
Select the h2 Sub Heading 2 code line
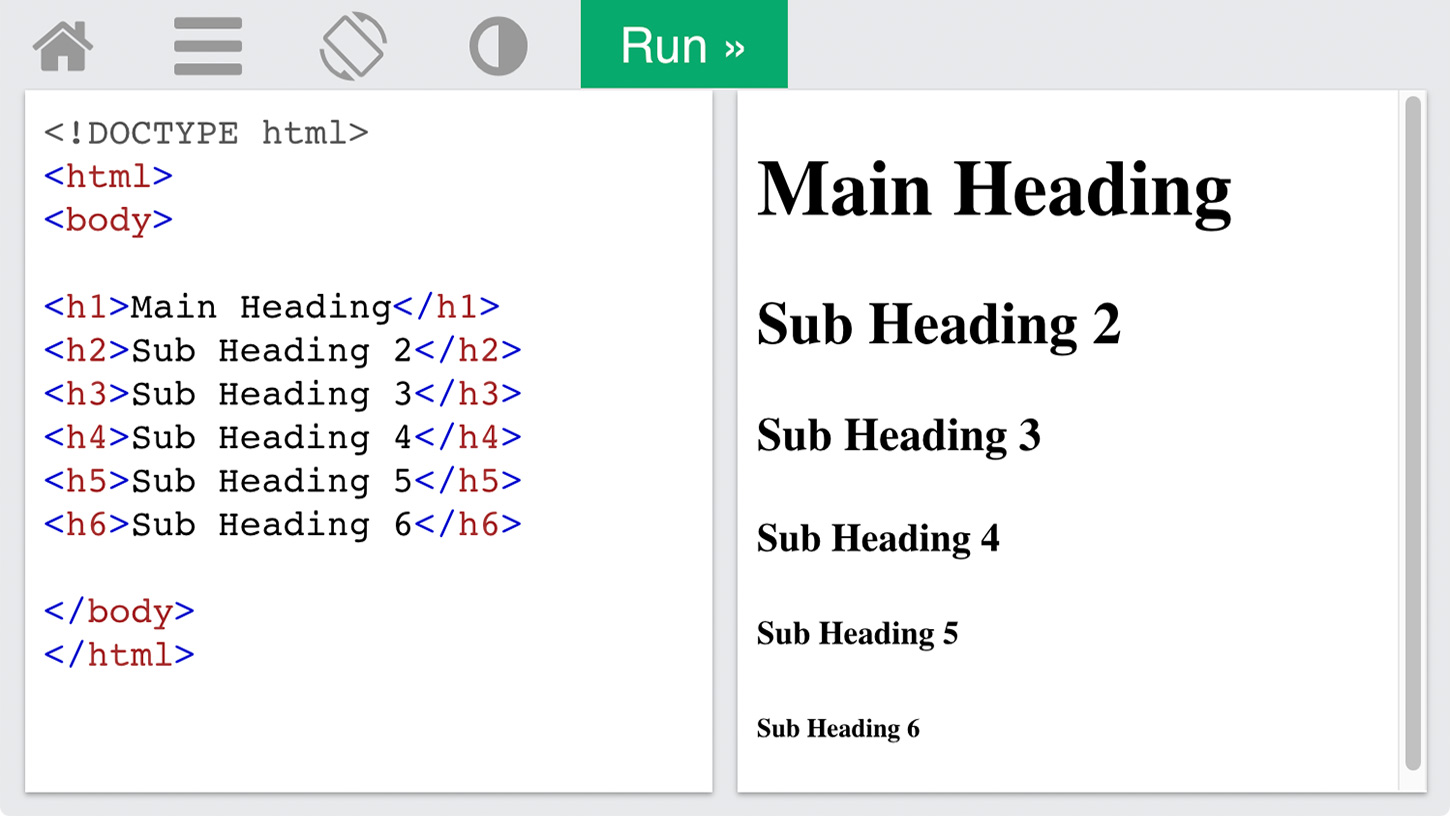click(x=283, y=350)
